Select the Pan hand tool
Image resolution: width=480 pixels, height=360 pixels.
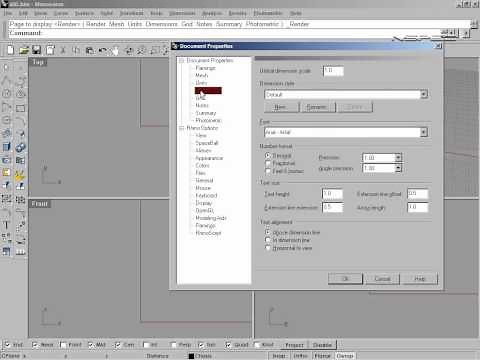(115, 51)
